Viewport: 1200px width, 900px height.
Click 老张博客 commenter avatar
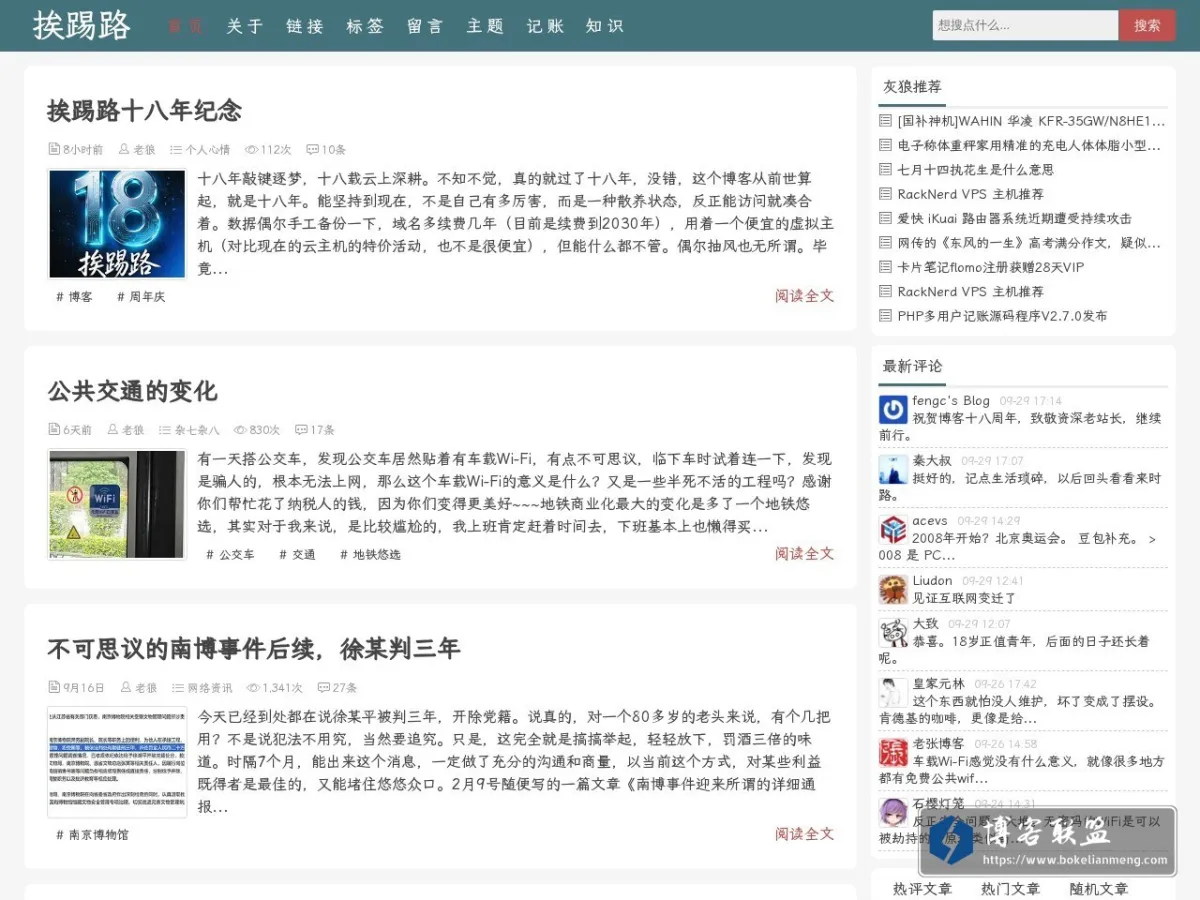(x=893, y=752)
